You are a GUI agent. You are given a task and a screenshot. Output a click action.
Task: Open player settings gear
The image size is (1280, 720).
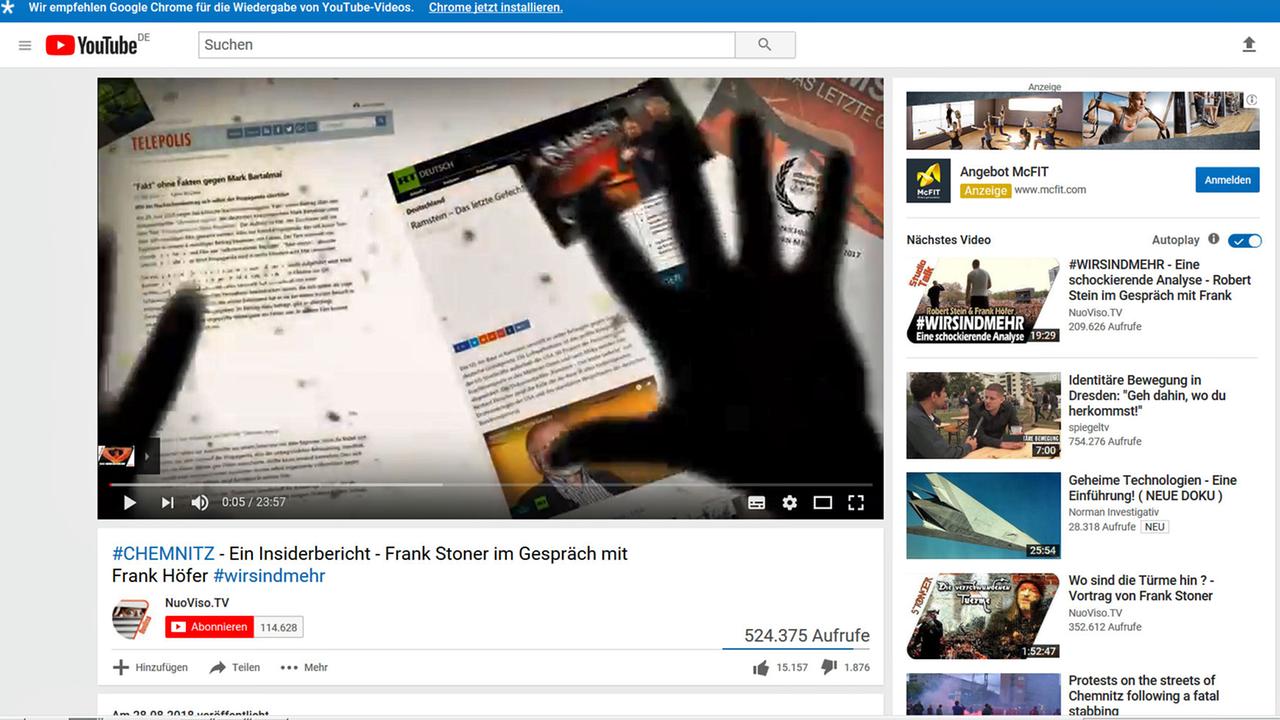tap(790, 502)
